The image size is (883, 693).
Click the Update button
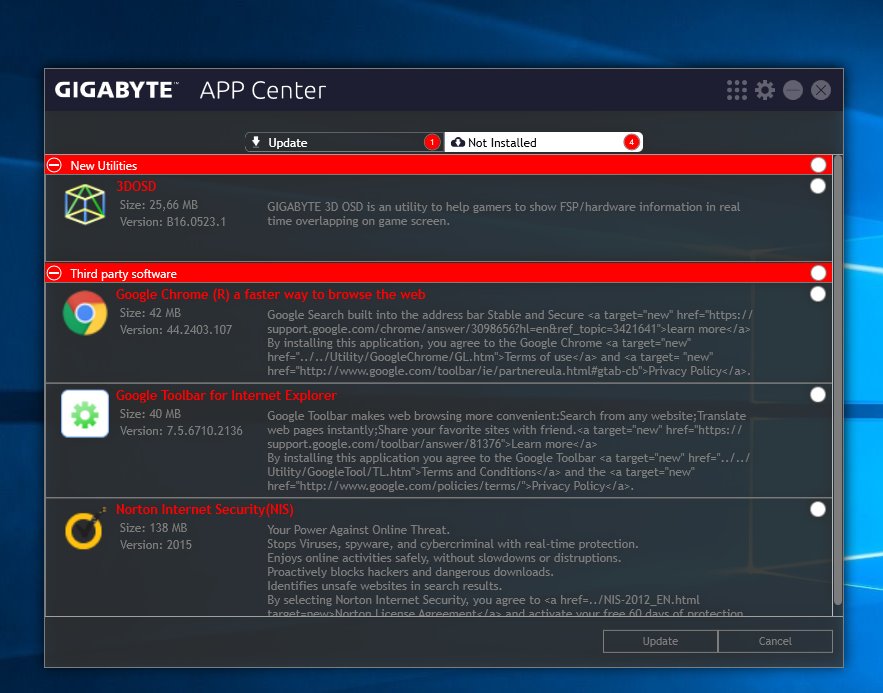pyautogui.click(x=660, y=641)
